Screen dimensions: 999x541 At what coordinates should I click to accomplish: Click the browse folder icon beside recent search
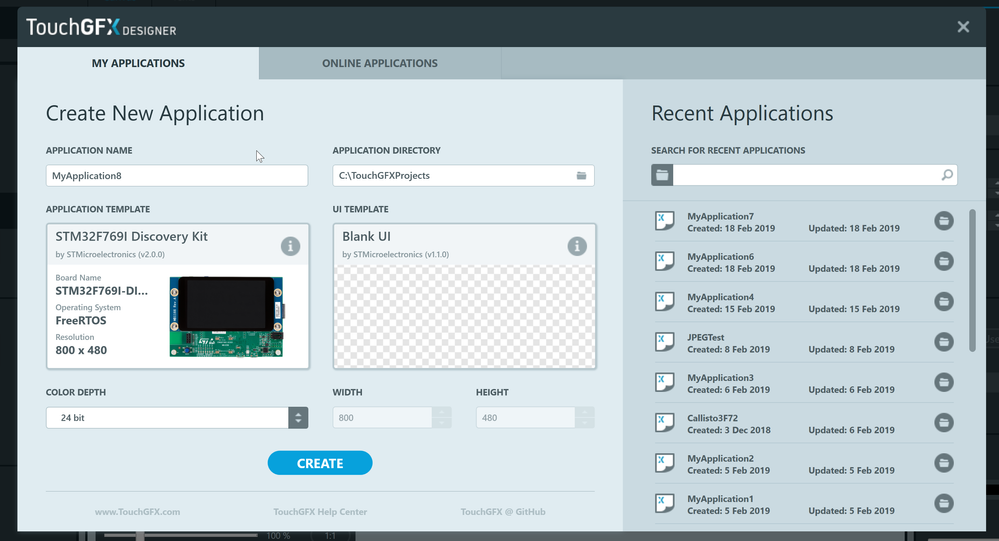pyautogui.click(x=662, y=175)
